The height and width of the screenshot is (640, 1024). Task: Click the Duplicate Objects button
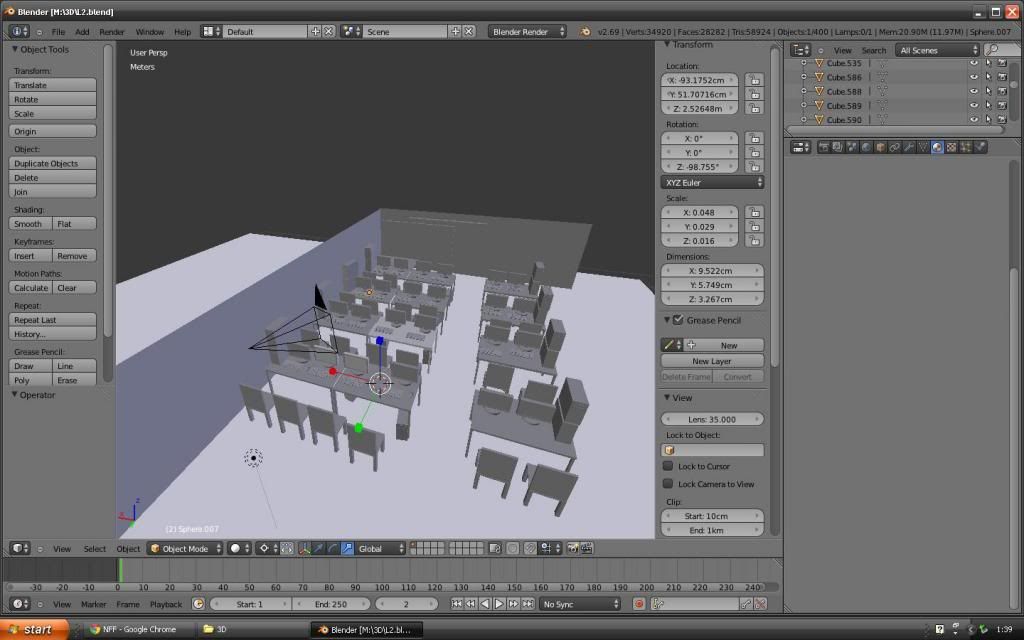53,163
